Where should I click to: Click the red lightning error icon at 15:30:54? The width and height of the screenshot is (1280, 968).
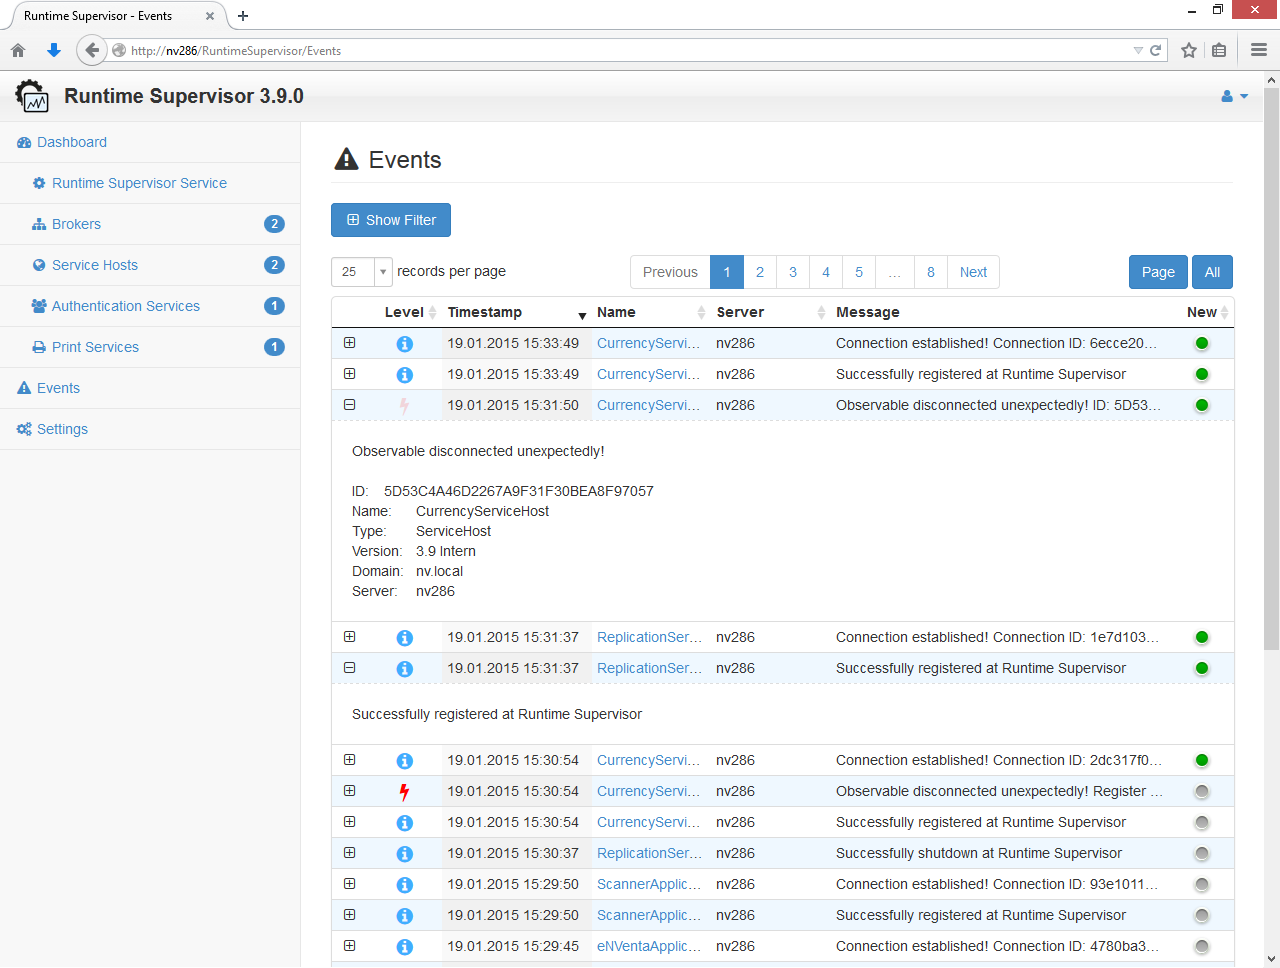(x=405, y=791)
